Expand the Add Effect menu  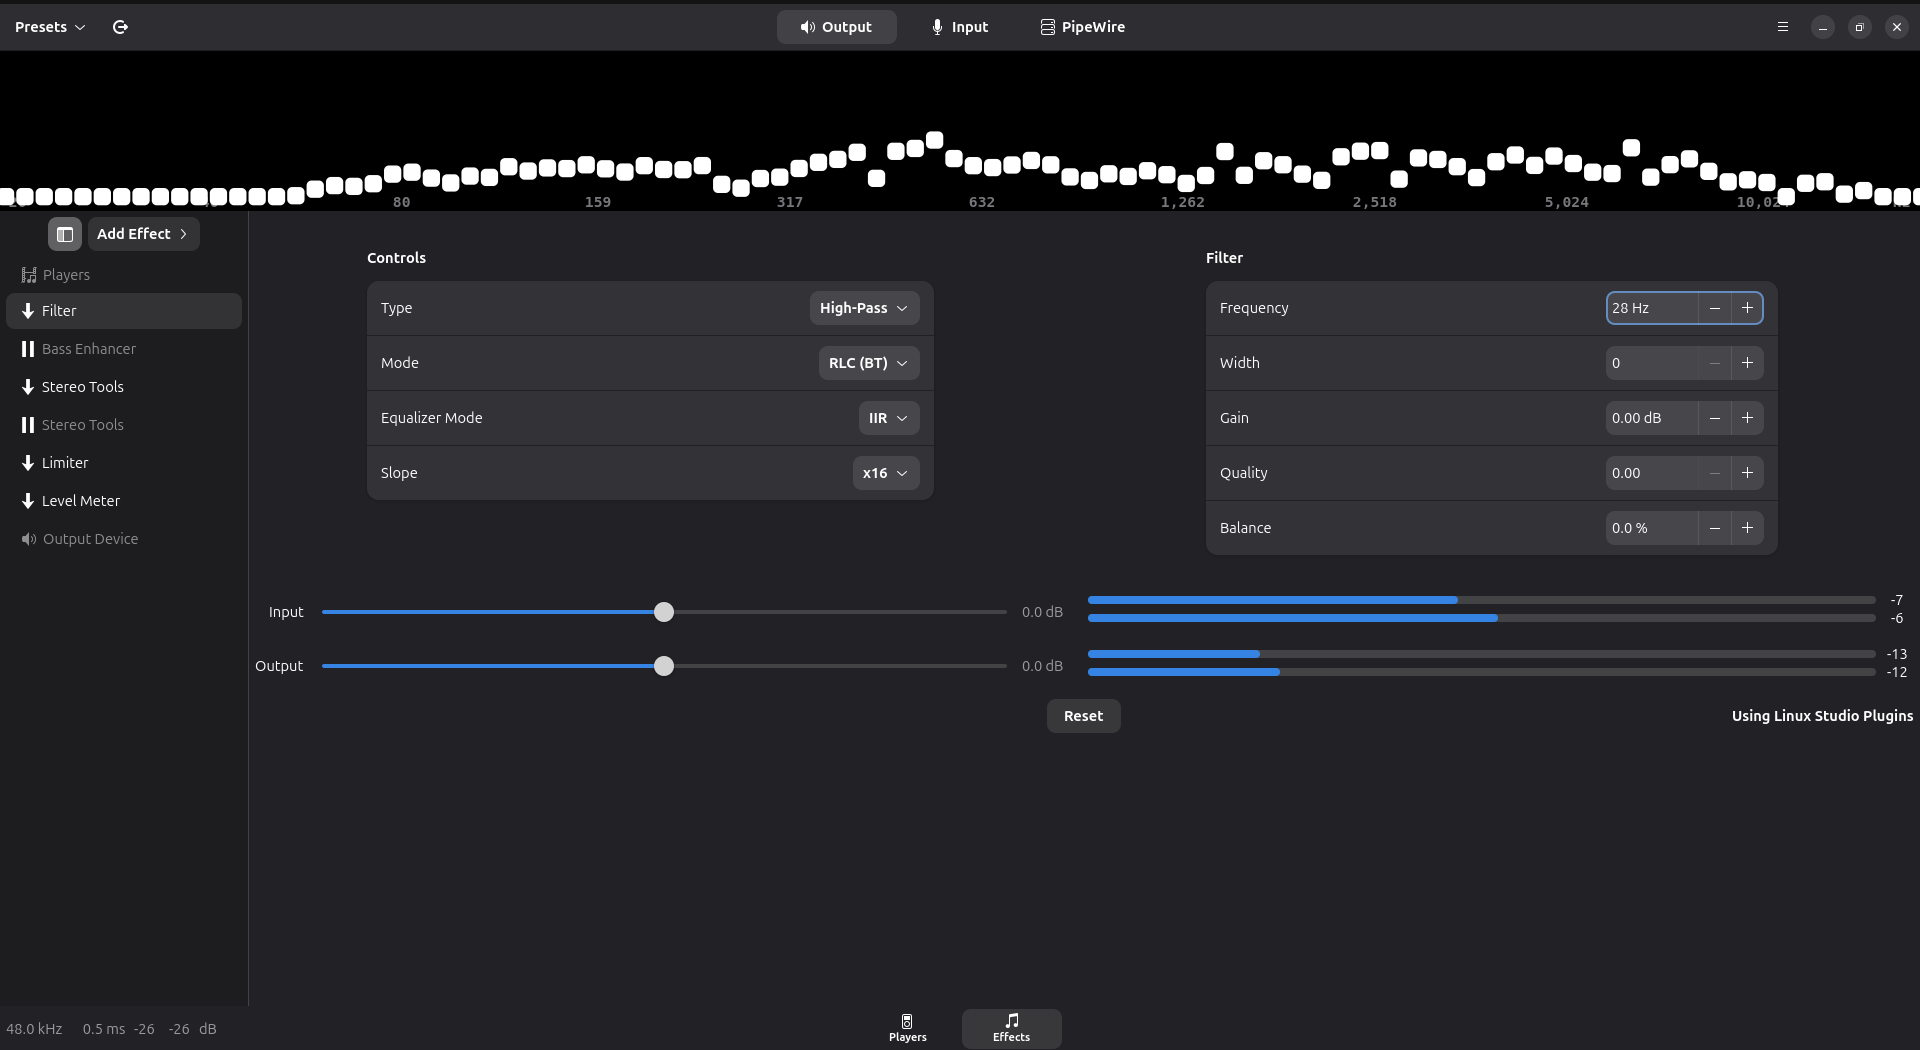(143, 234)
